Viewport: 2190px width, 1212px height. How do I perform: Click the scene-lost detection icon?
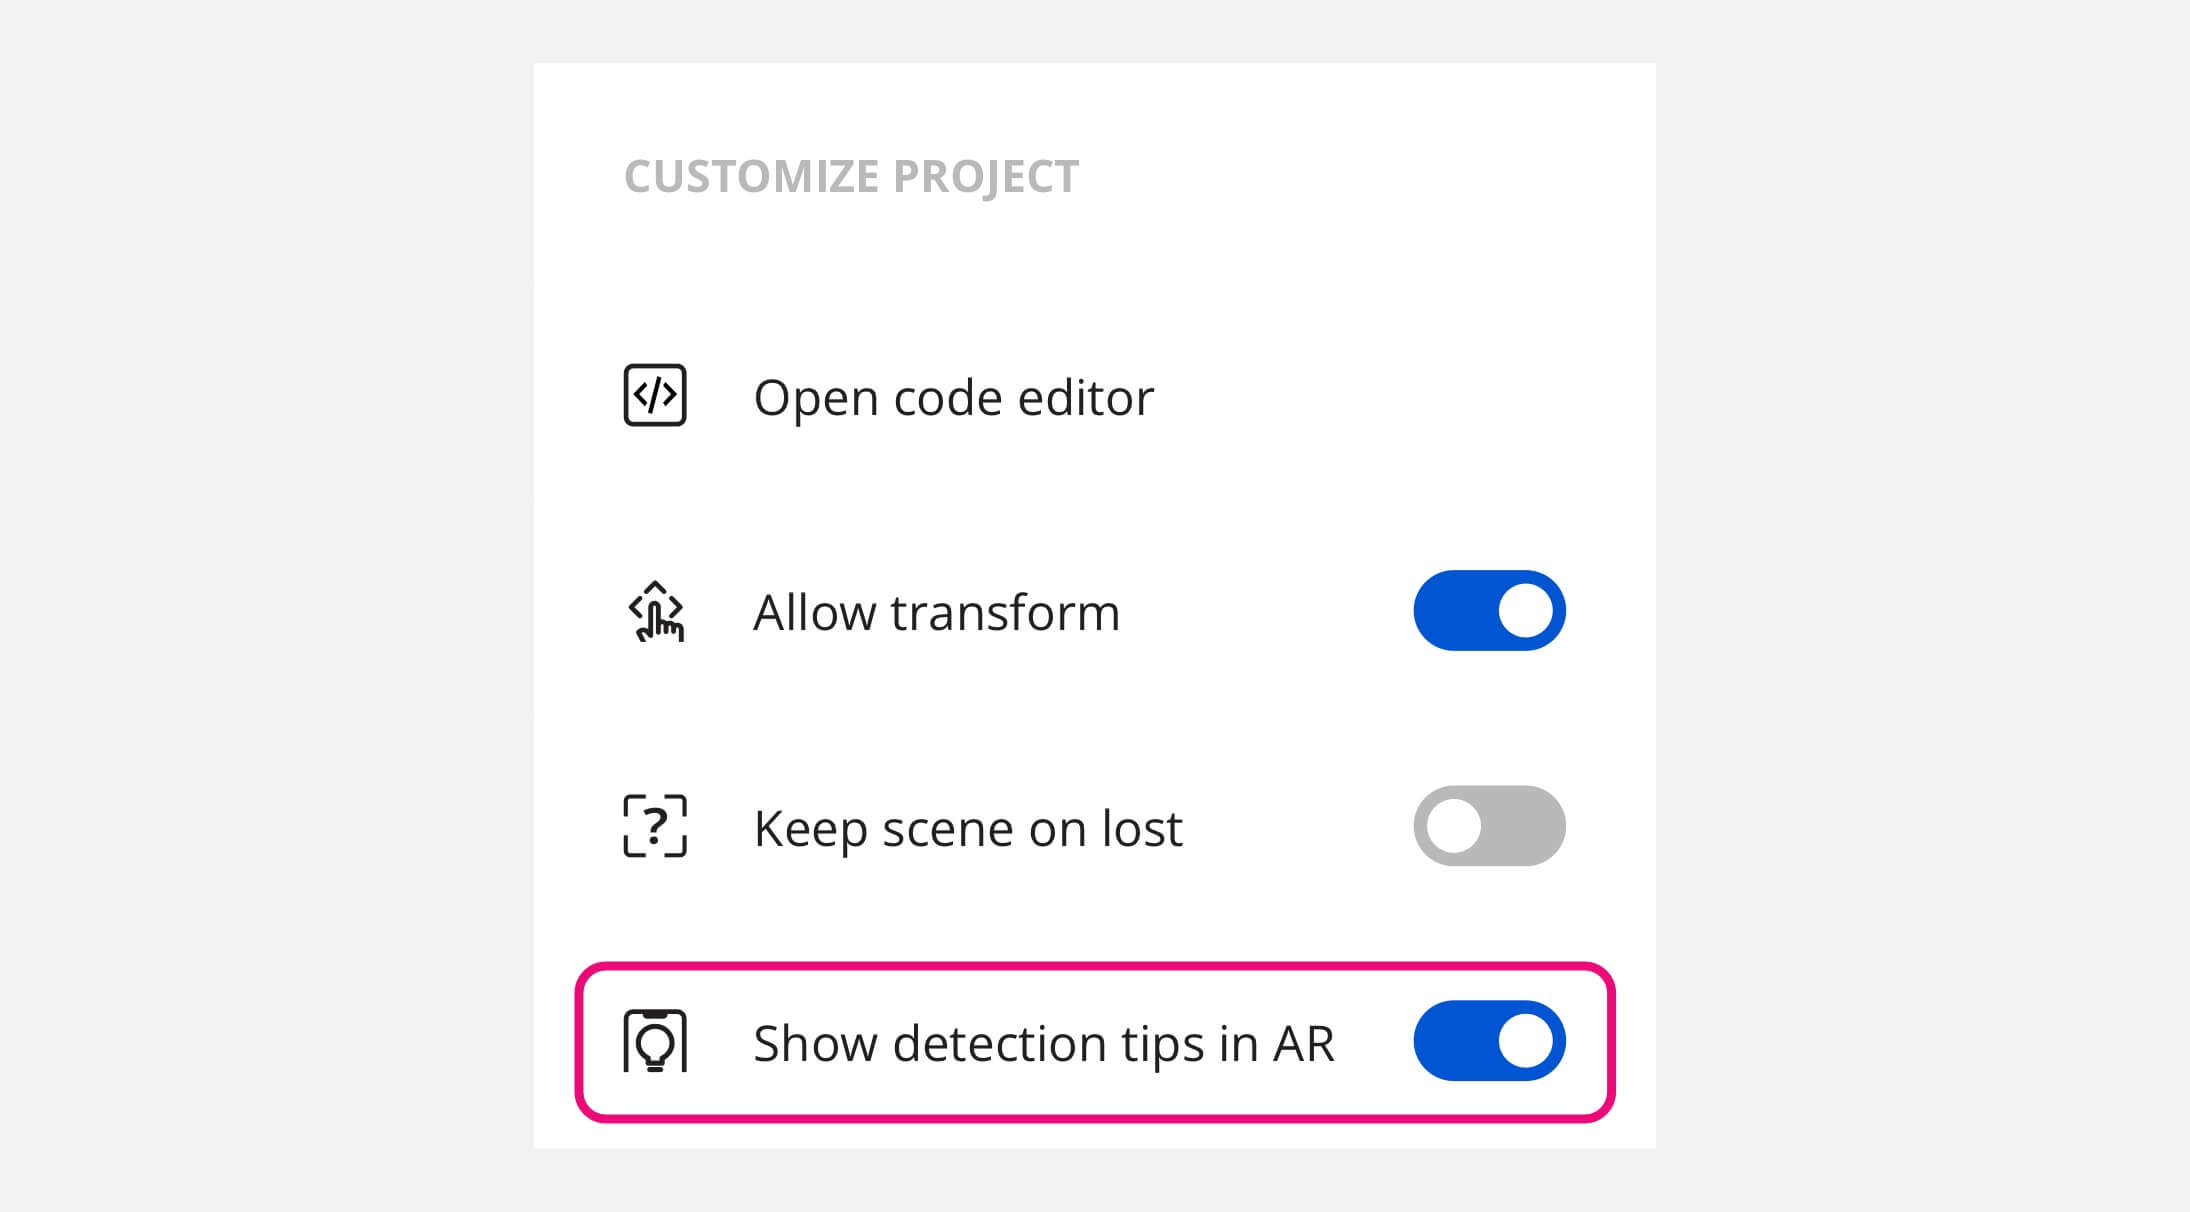pyautogui.click(x=653, y=825)
